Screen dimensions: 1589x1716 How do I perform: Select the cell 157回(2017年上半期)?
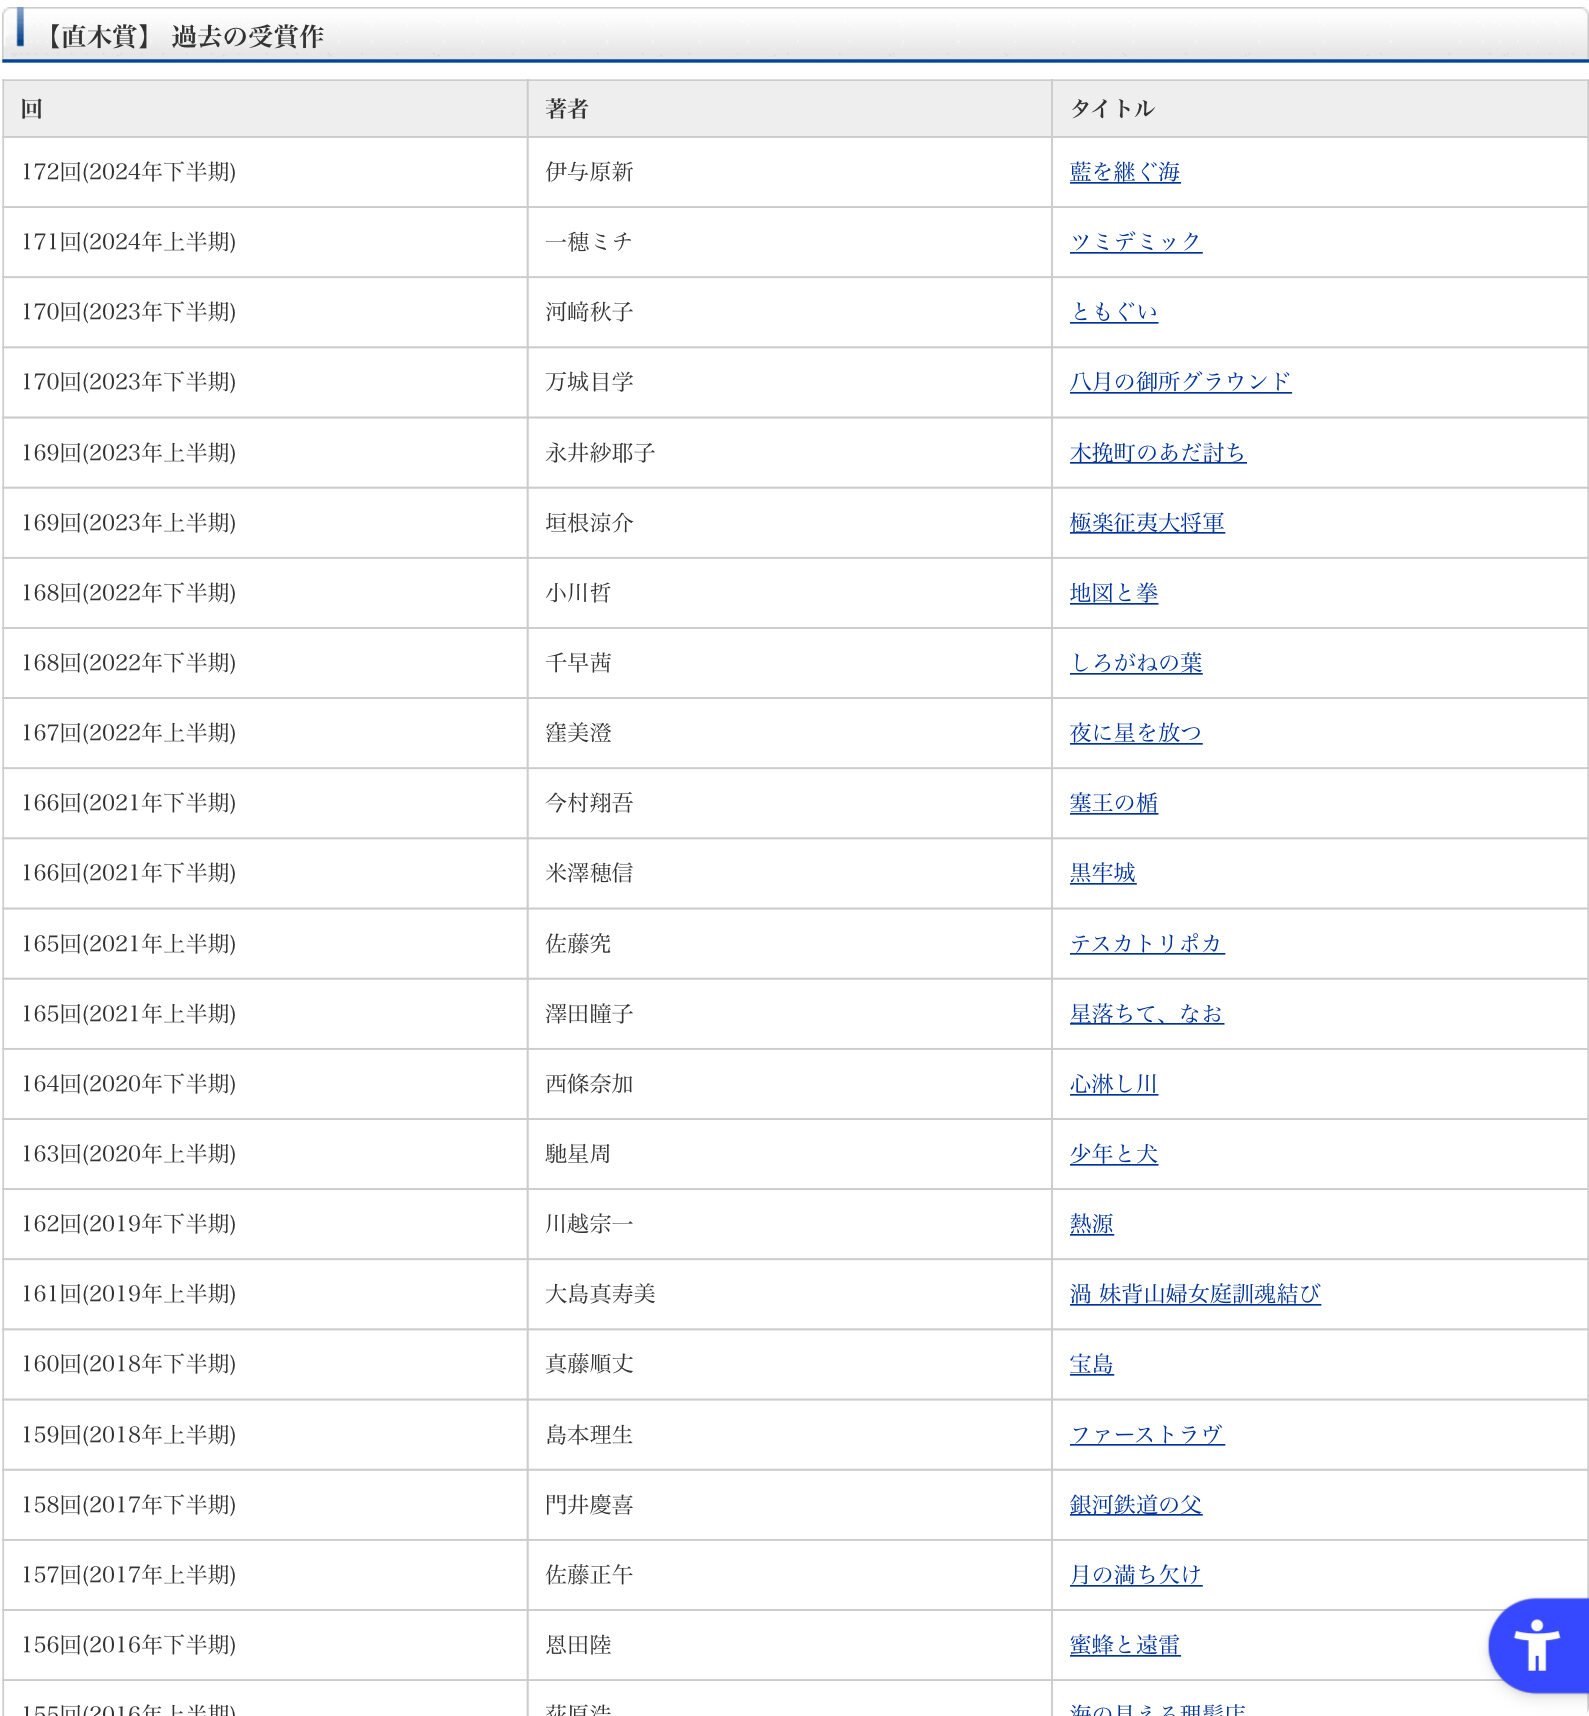(x=265, y=1575)
